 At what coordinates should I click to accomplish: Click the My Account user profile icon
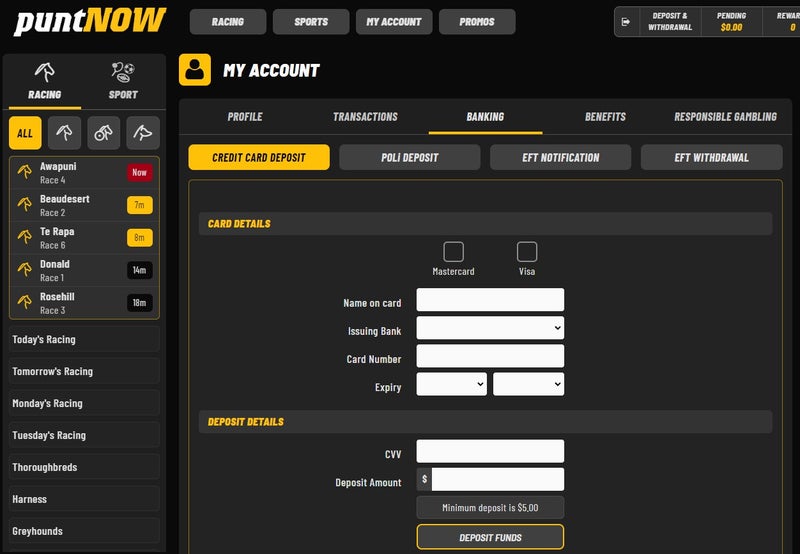[195, 70]
